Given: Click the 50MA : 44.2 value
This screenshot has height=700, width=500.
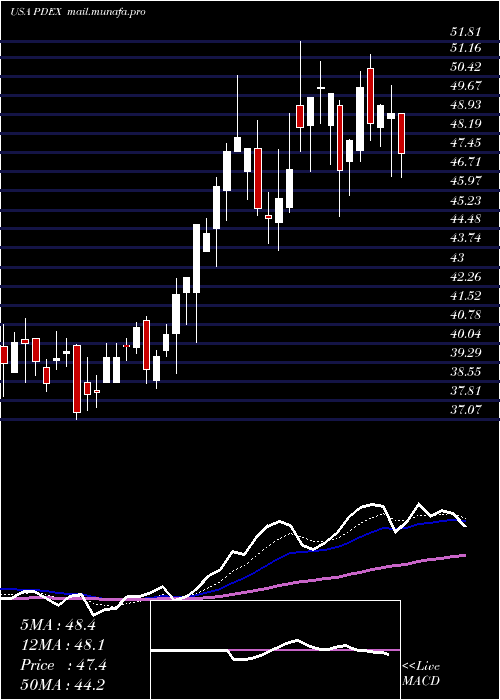Looking at the screenshot, I should 62,684.
